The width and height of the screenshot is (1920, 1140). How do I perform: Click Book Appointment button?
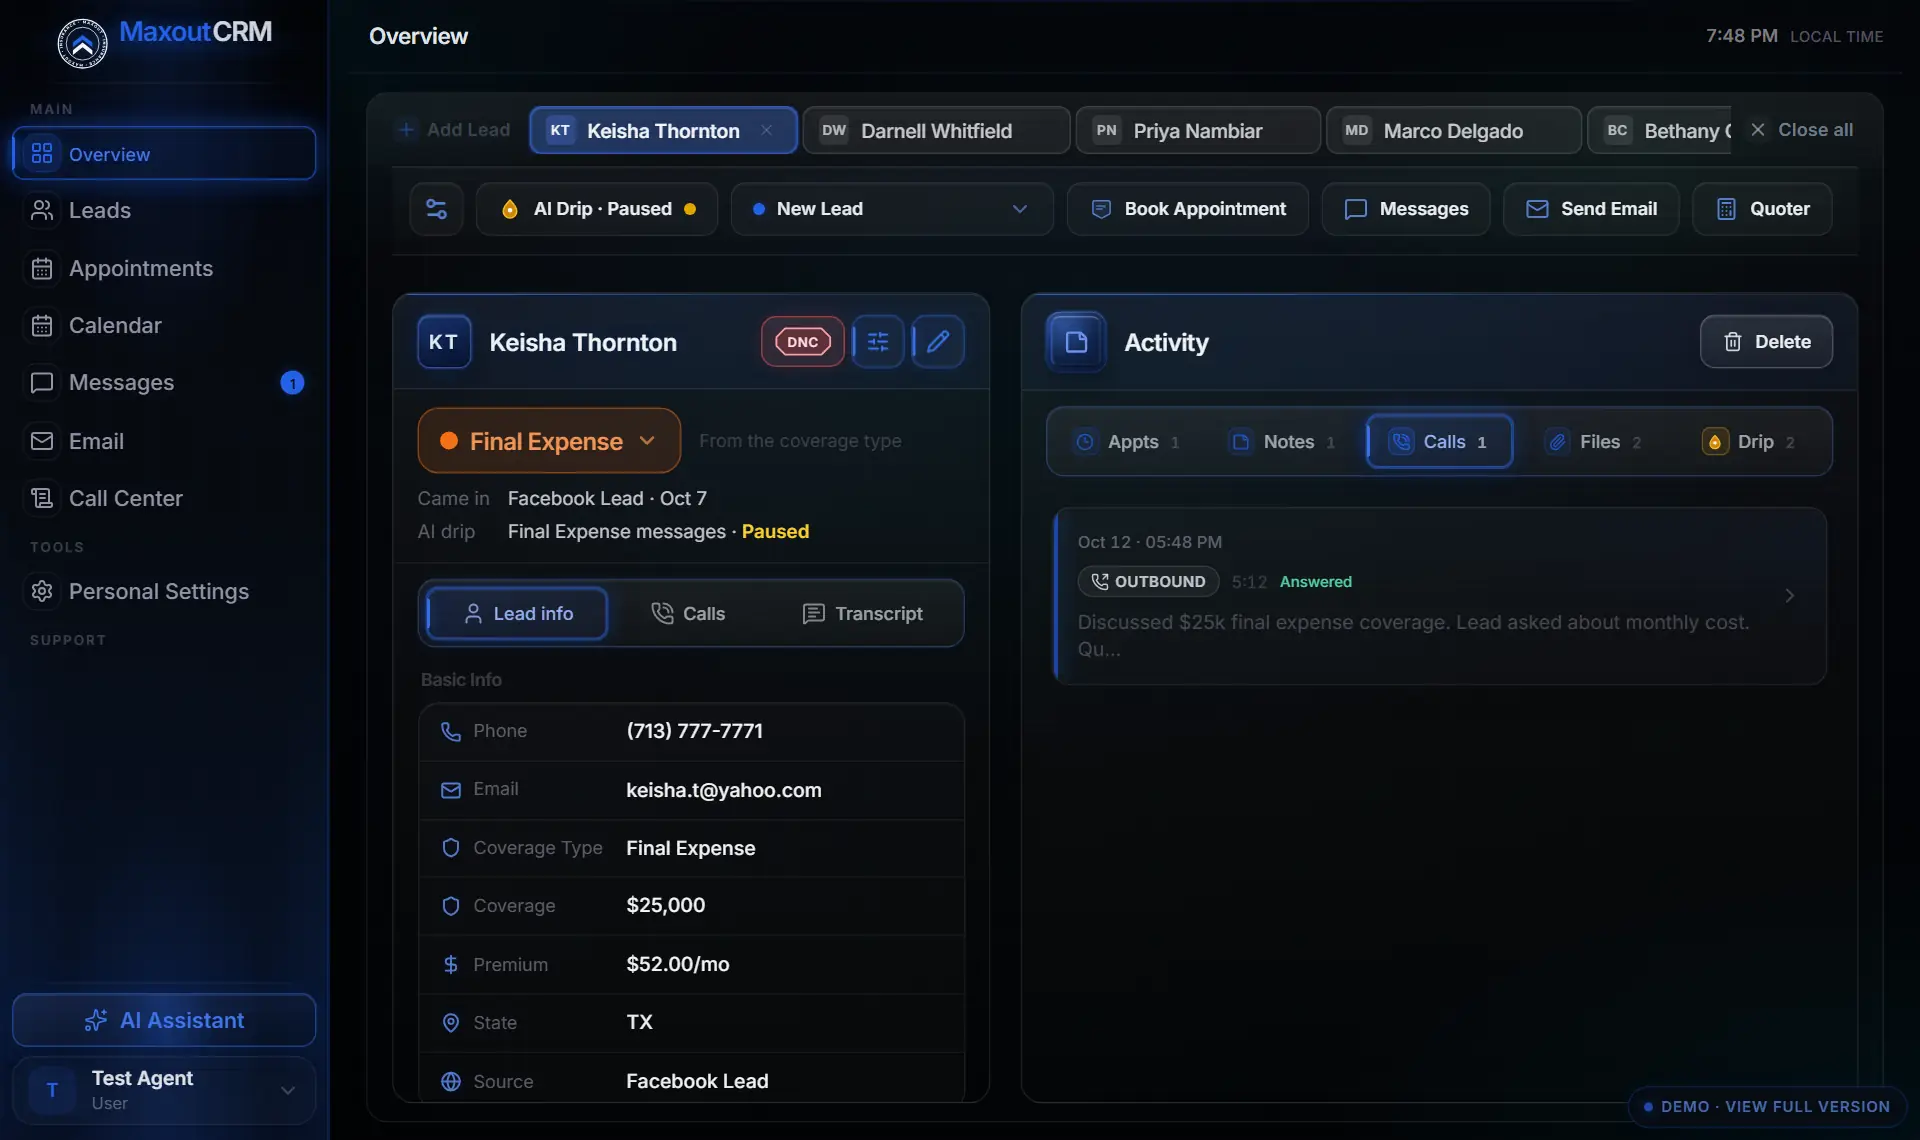point(1188,209)
